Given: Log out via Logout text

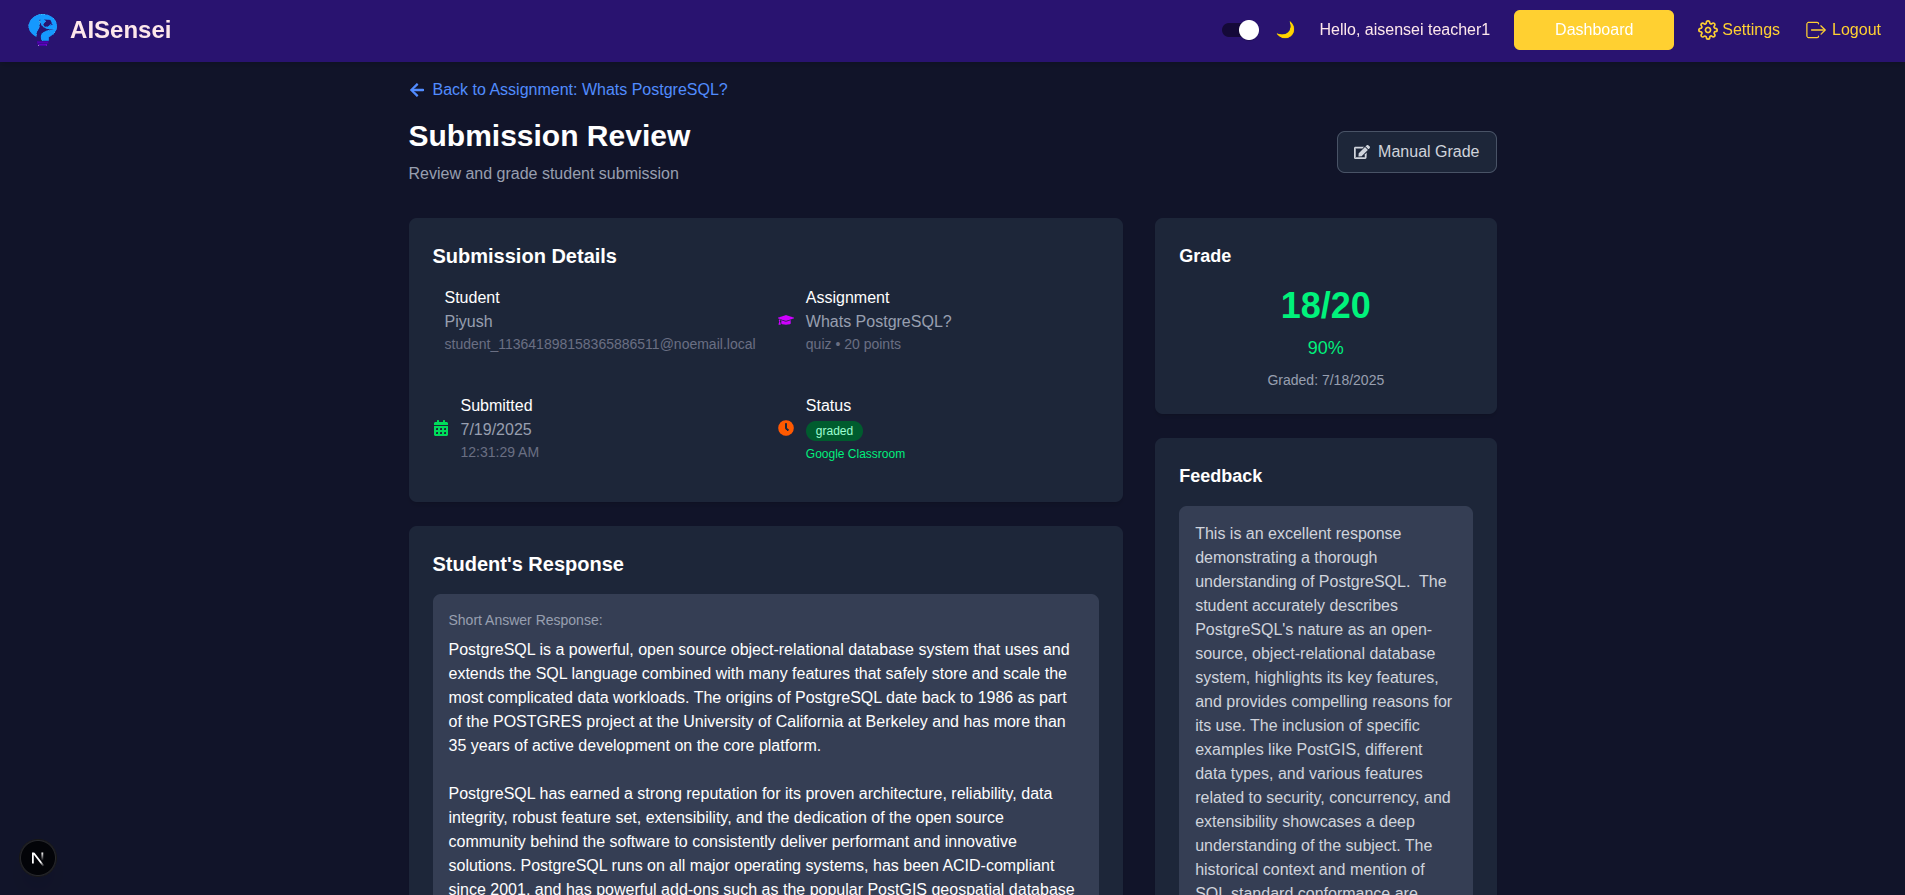Looking at the screenshot, I should pos(1856,30).
